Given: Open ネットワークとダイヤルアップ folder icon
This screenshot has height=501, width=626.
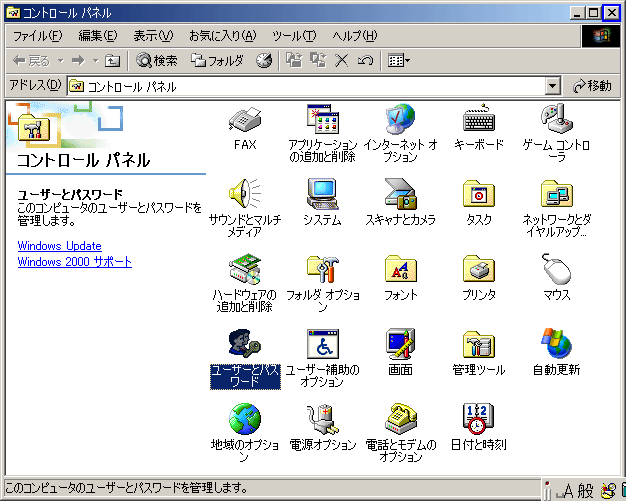Looking at the screenshot, I should coord(557,194).
